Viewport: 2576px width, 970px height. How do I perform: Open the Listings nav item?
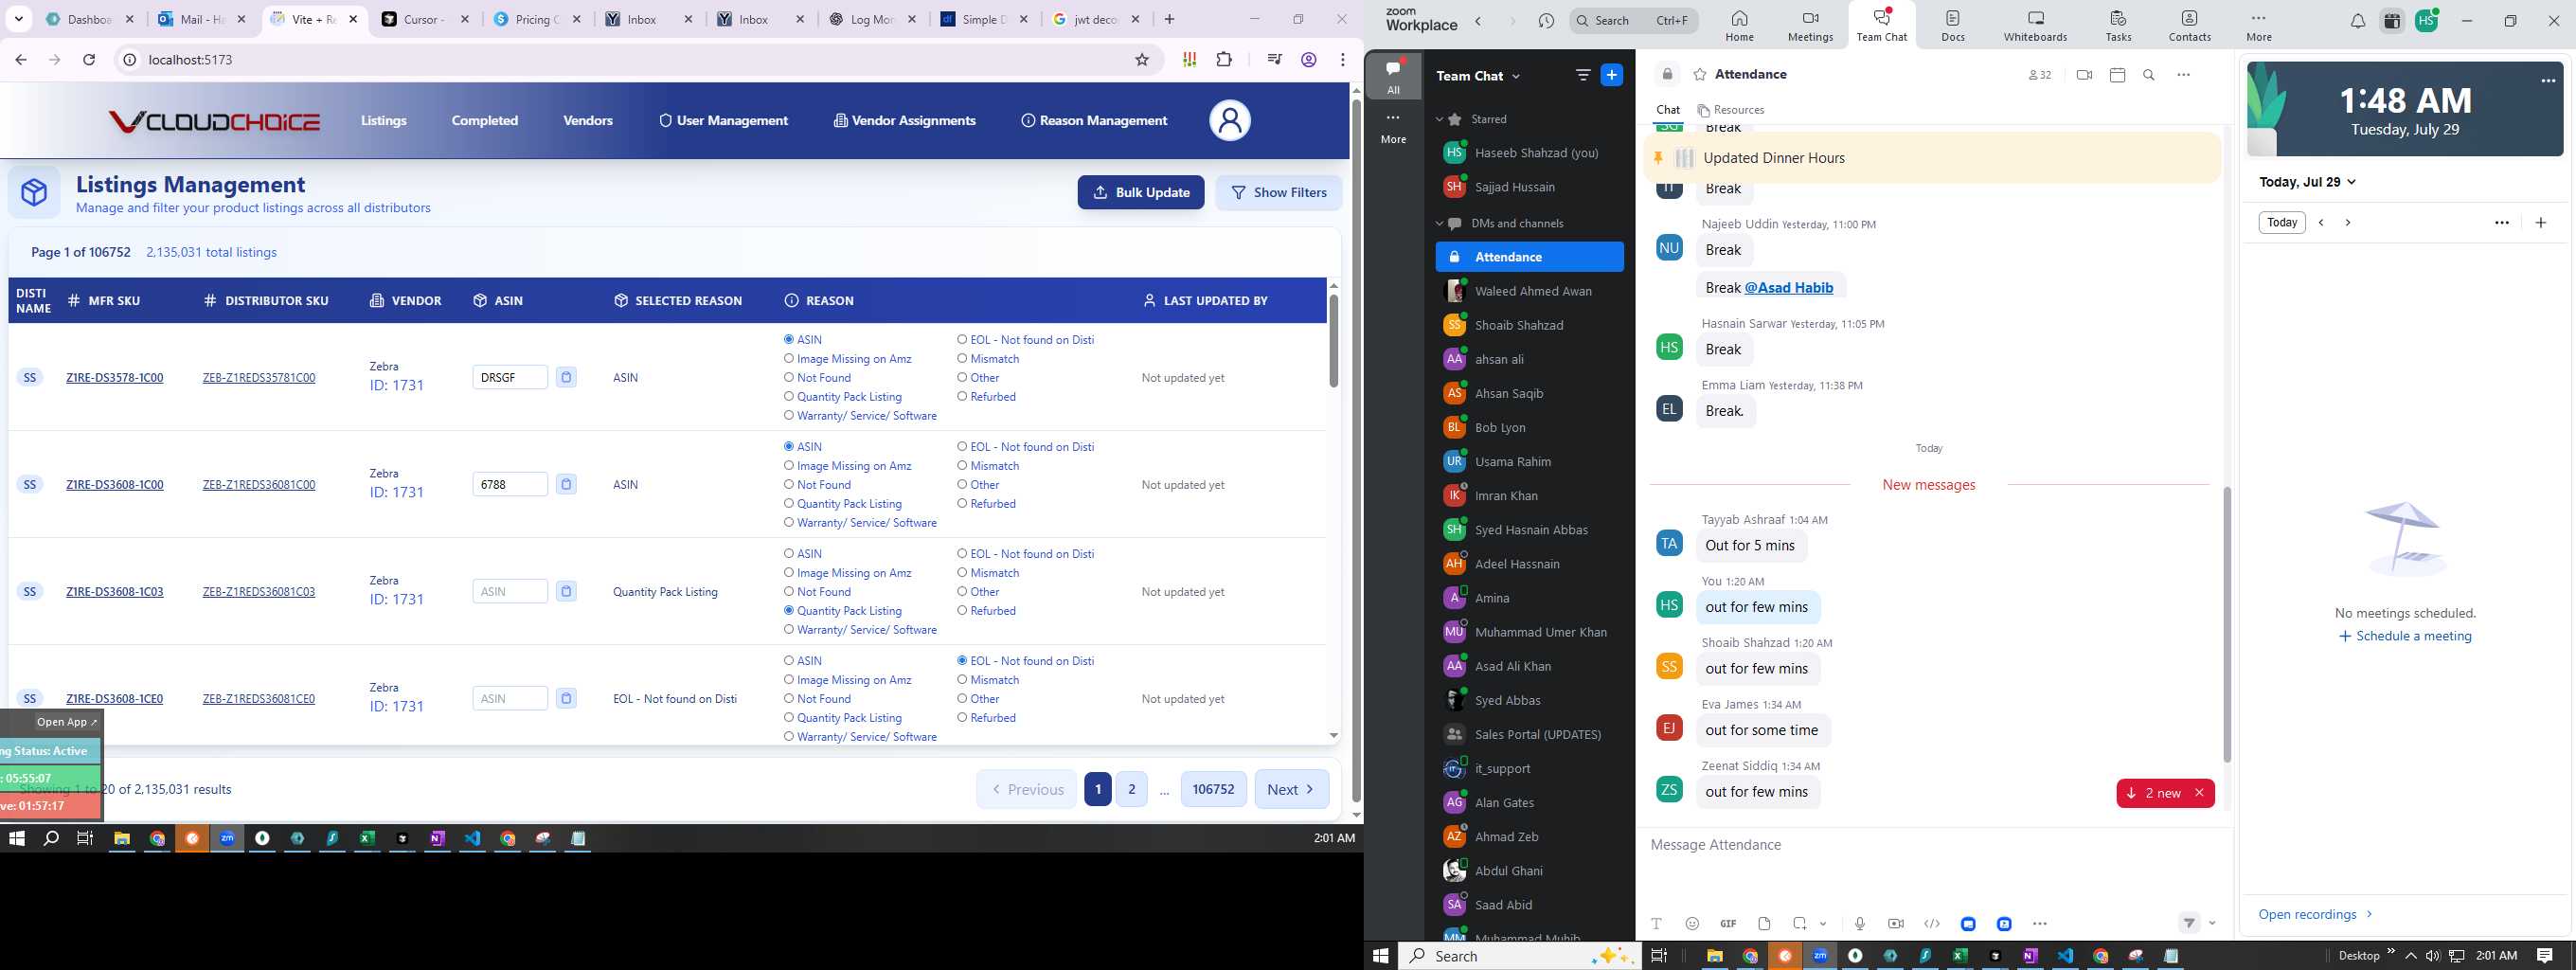[384, 121]
